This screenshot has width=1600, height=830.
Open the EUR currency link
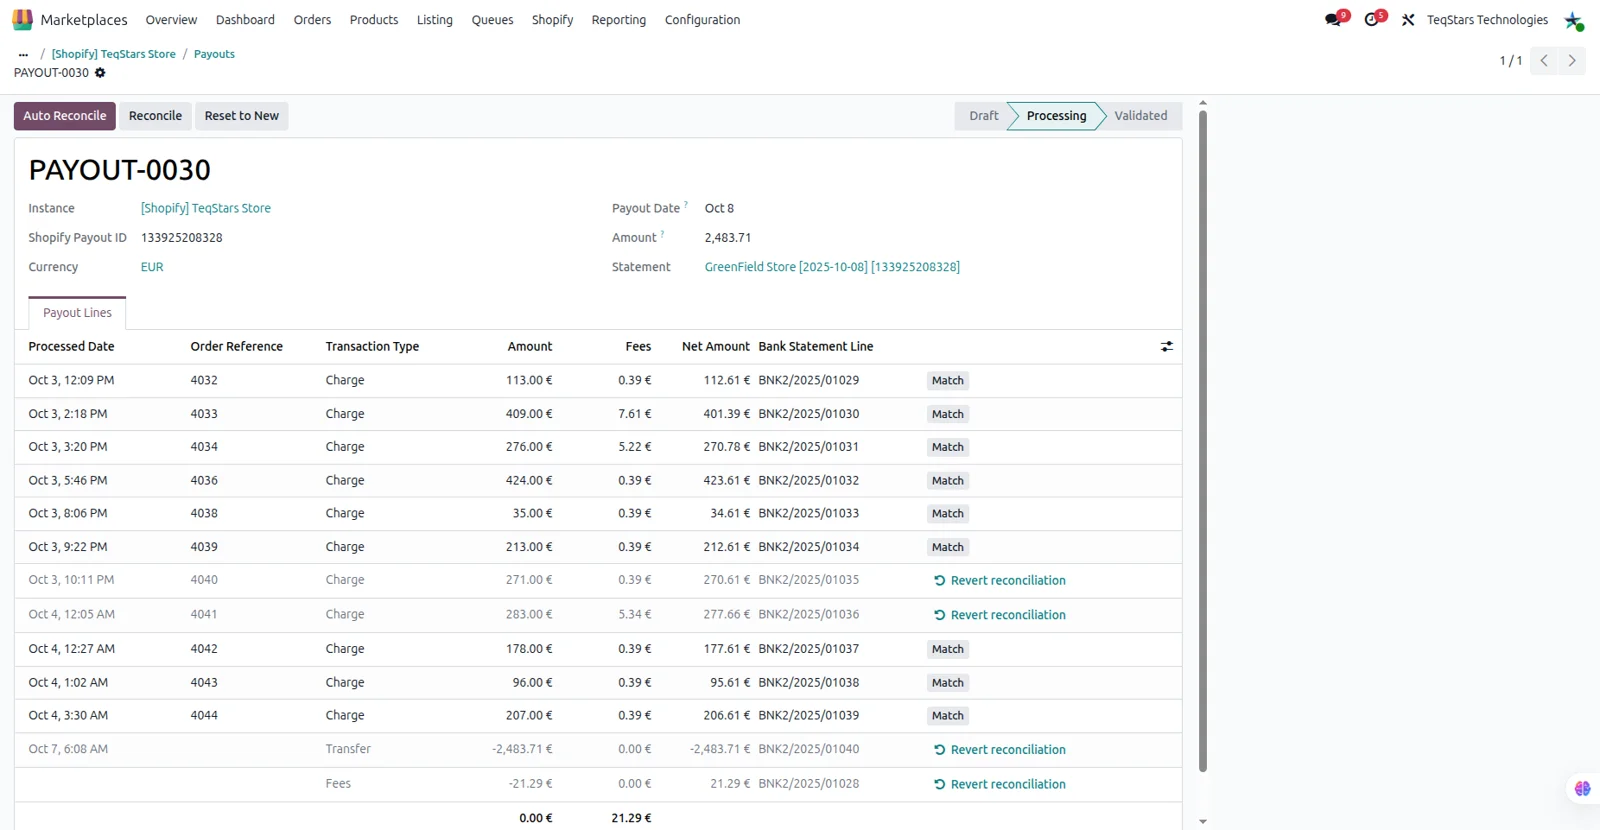(x=152, y=268)
